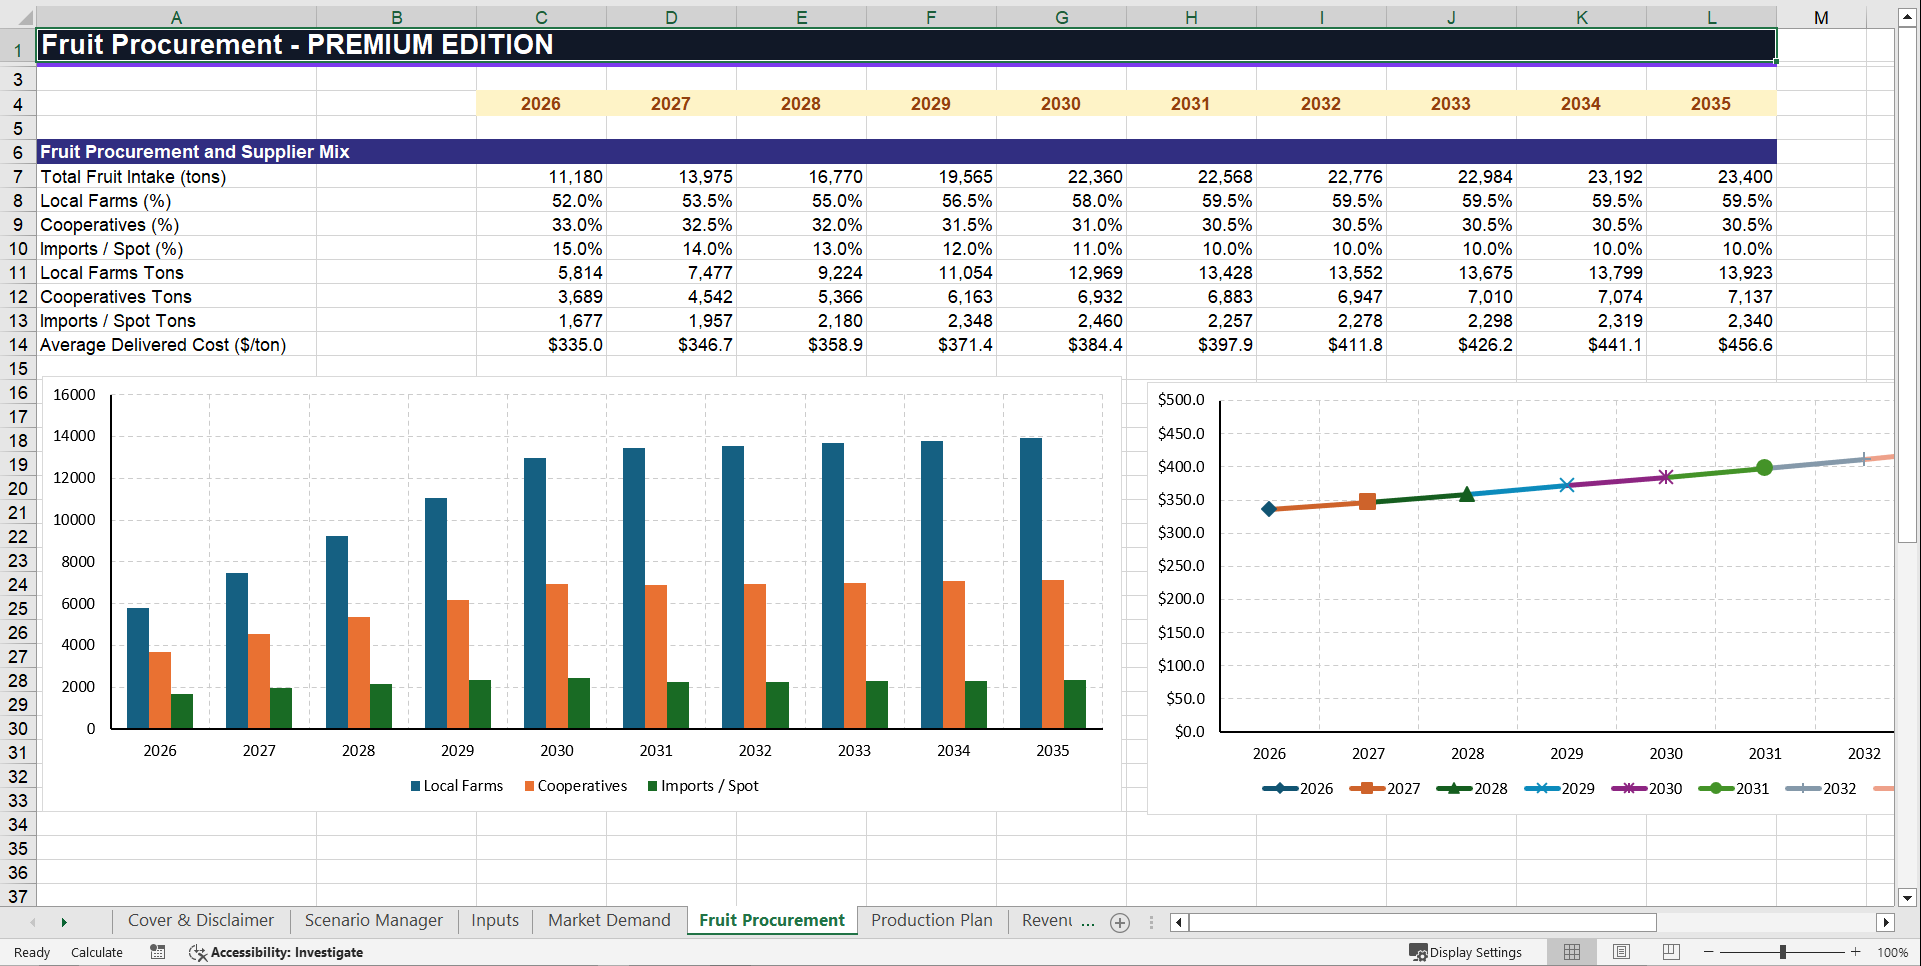Viewport: 1921px width, 966px height.
Task: Show more sheet tabs via the ellipsis
Action: tap(1088, 921)
